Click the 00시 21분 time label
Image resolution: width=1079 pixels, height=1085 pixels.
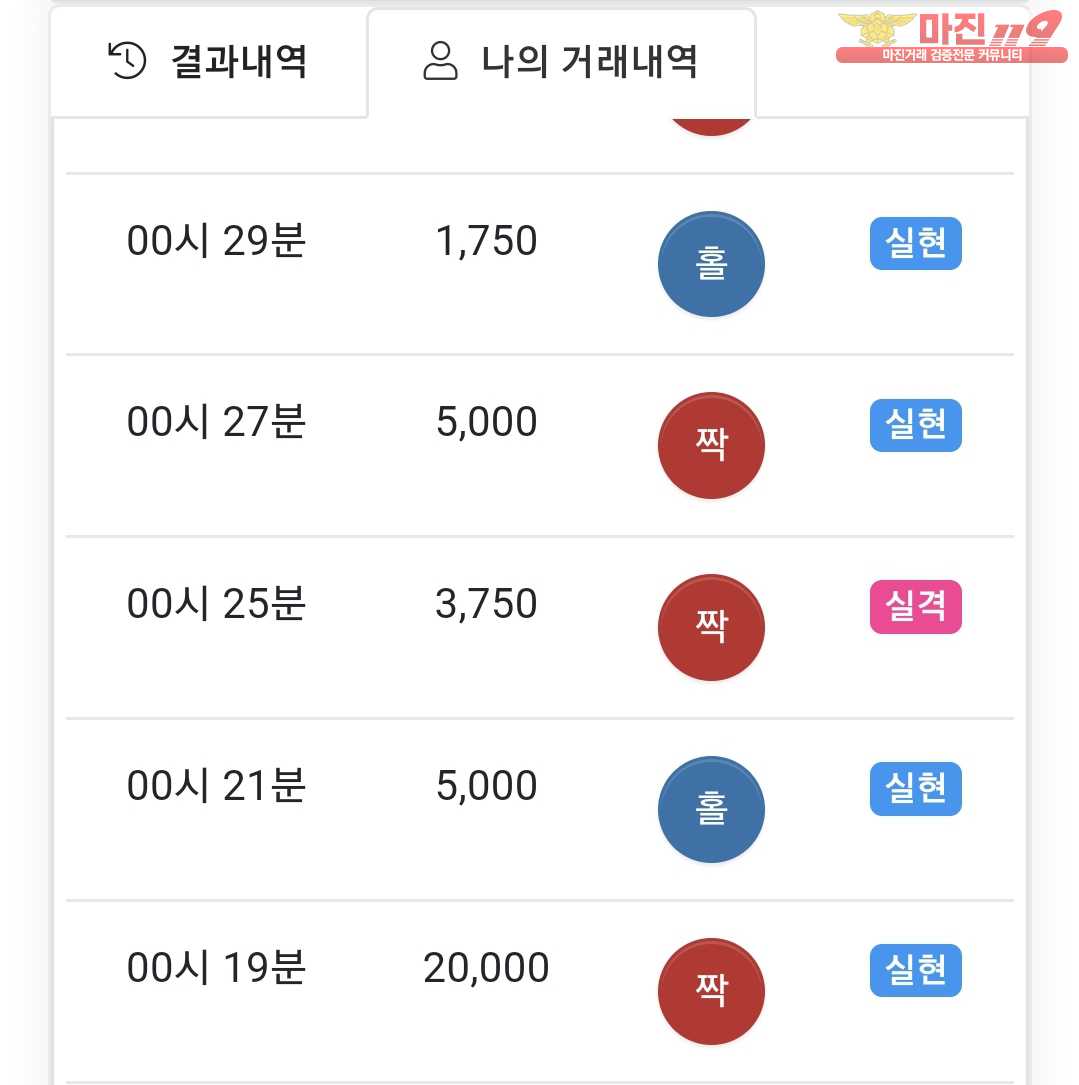[216, 786]
